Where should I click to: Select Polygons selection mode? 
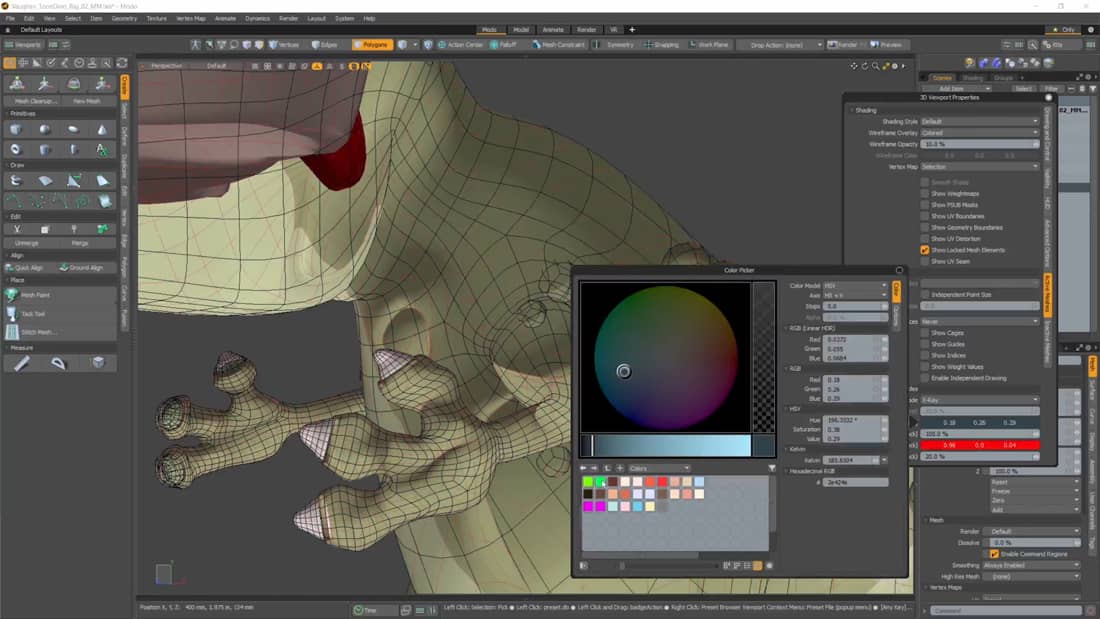372,44
